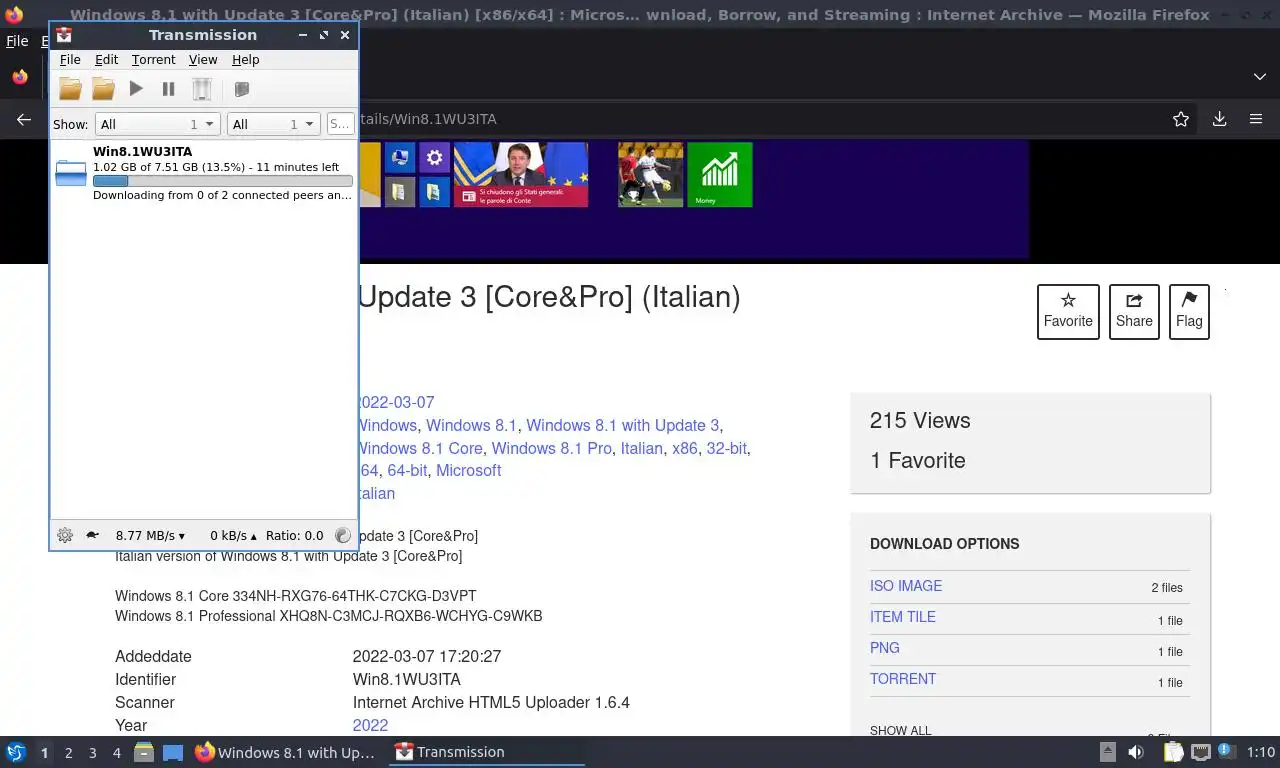Open upload speed menu 0 kB/s
This screenshot has height=768, width=1280.
tap(233, 536)
